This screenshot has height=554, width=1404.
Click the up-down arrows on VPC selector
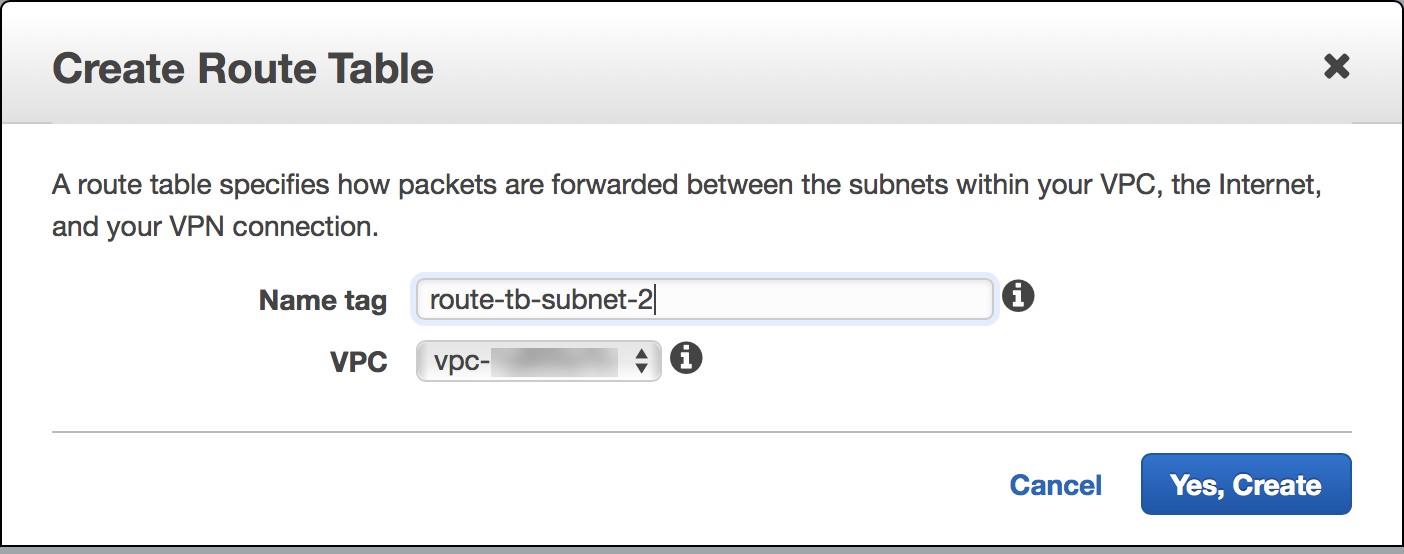tap(642, 361)
